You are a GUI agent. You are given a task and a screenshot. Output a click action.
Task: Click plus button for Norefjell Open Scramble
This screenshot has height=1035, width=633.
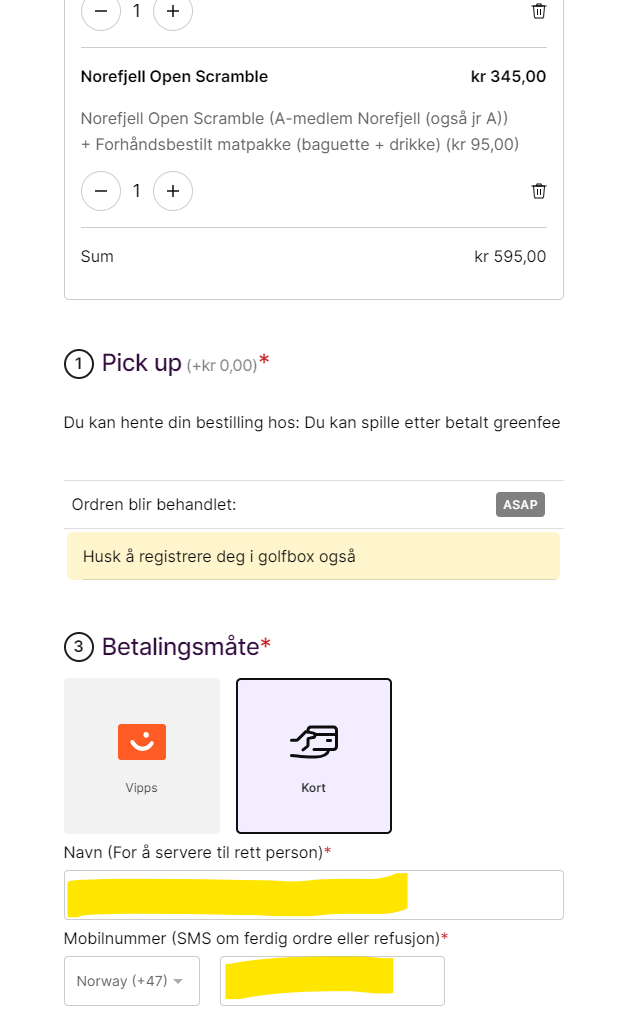(x=173, y=191)
